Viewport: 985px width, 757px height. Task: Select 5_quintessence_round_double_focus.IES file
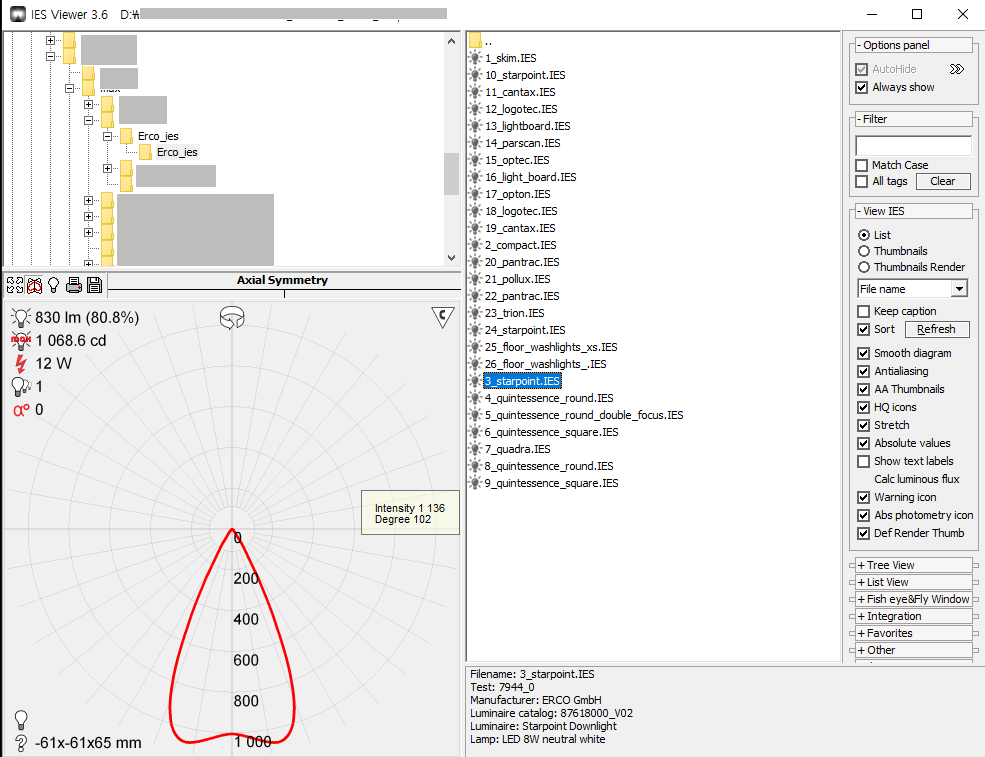[584, 415]
